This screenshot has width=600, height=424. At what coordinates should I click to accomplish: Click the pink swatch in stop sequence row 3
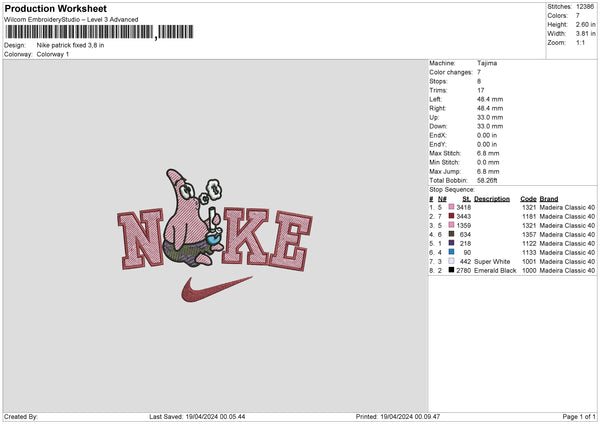(451, 225)
